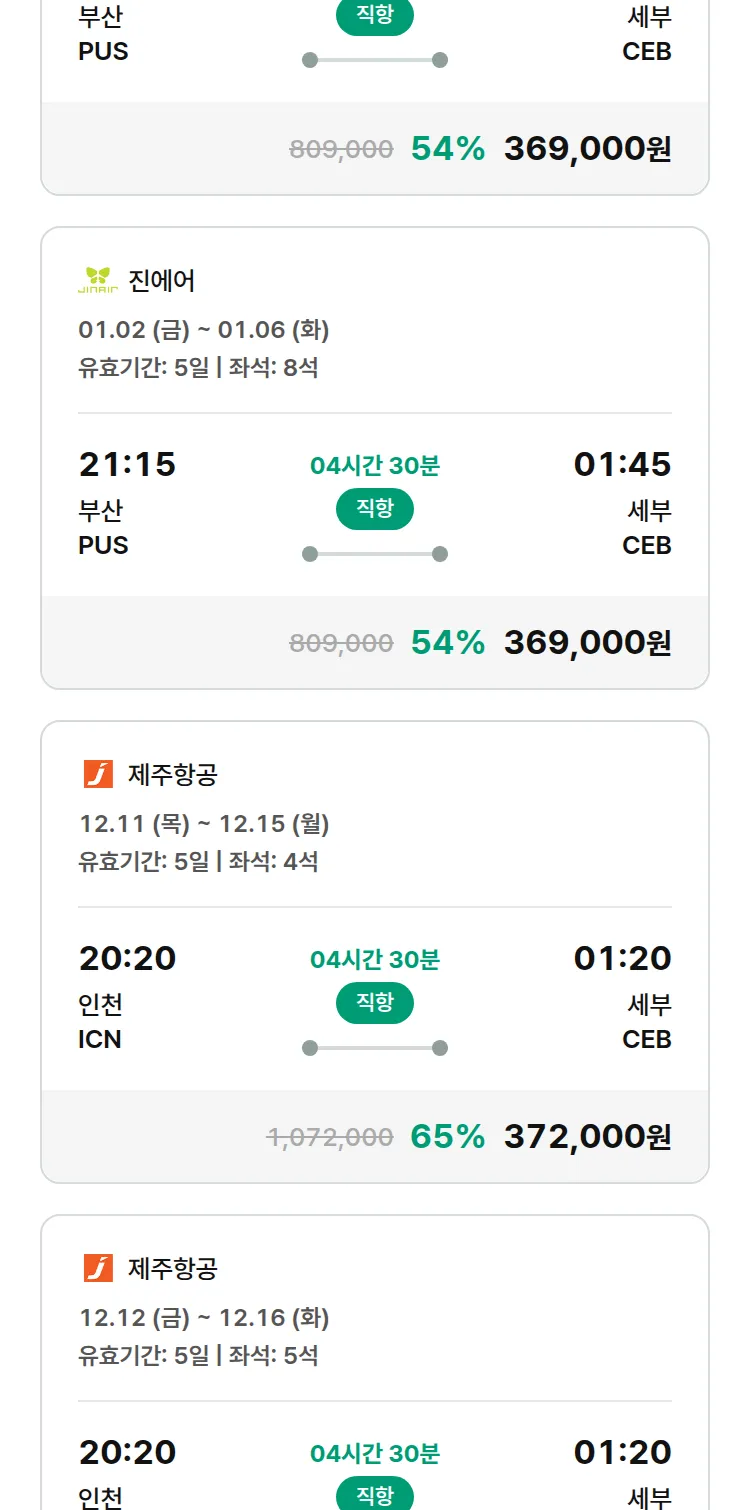750x1510 pixels.
Task: Tap the 직항 badge on the 21:15 Busan flight
Action: click(x=375, y=509)
